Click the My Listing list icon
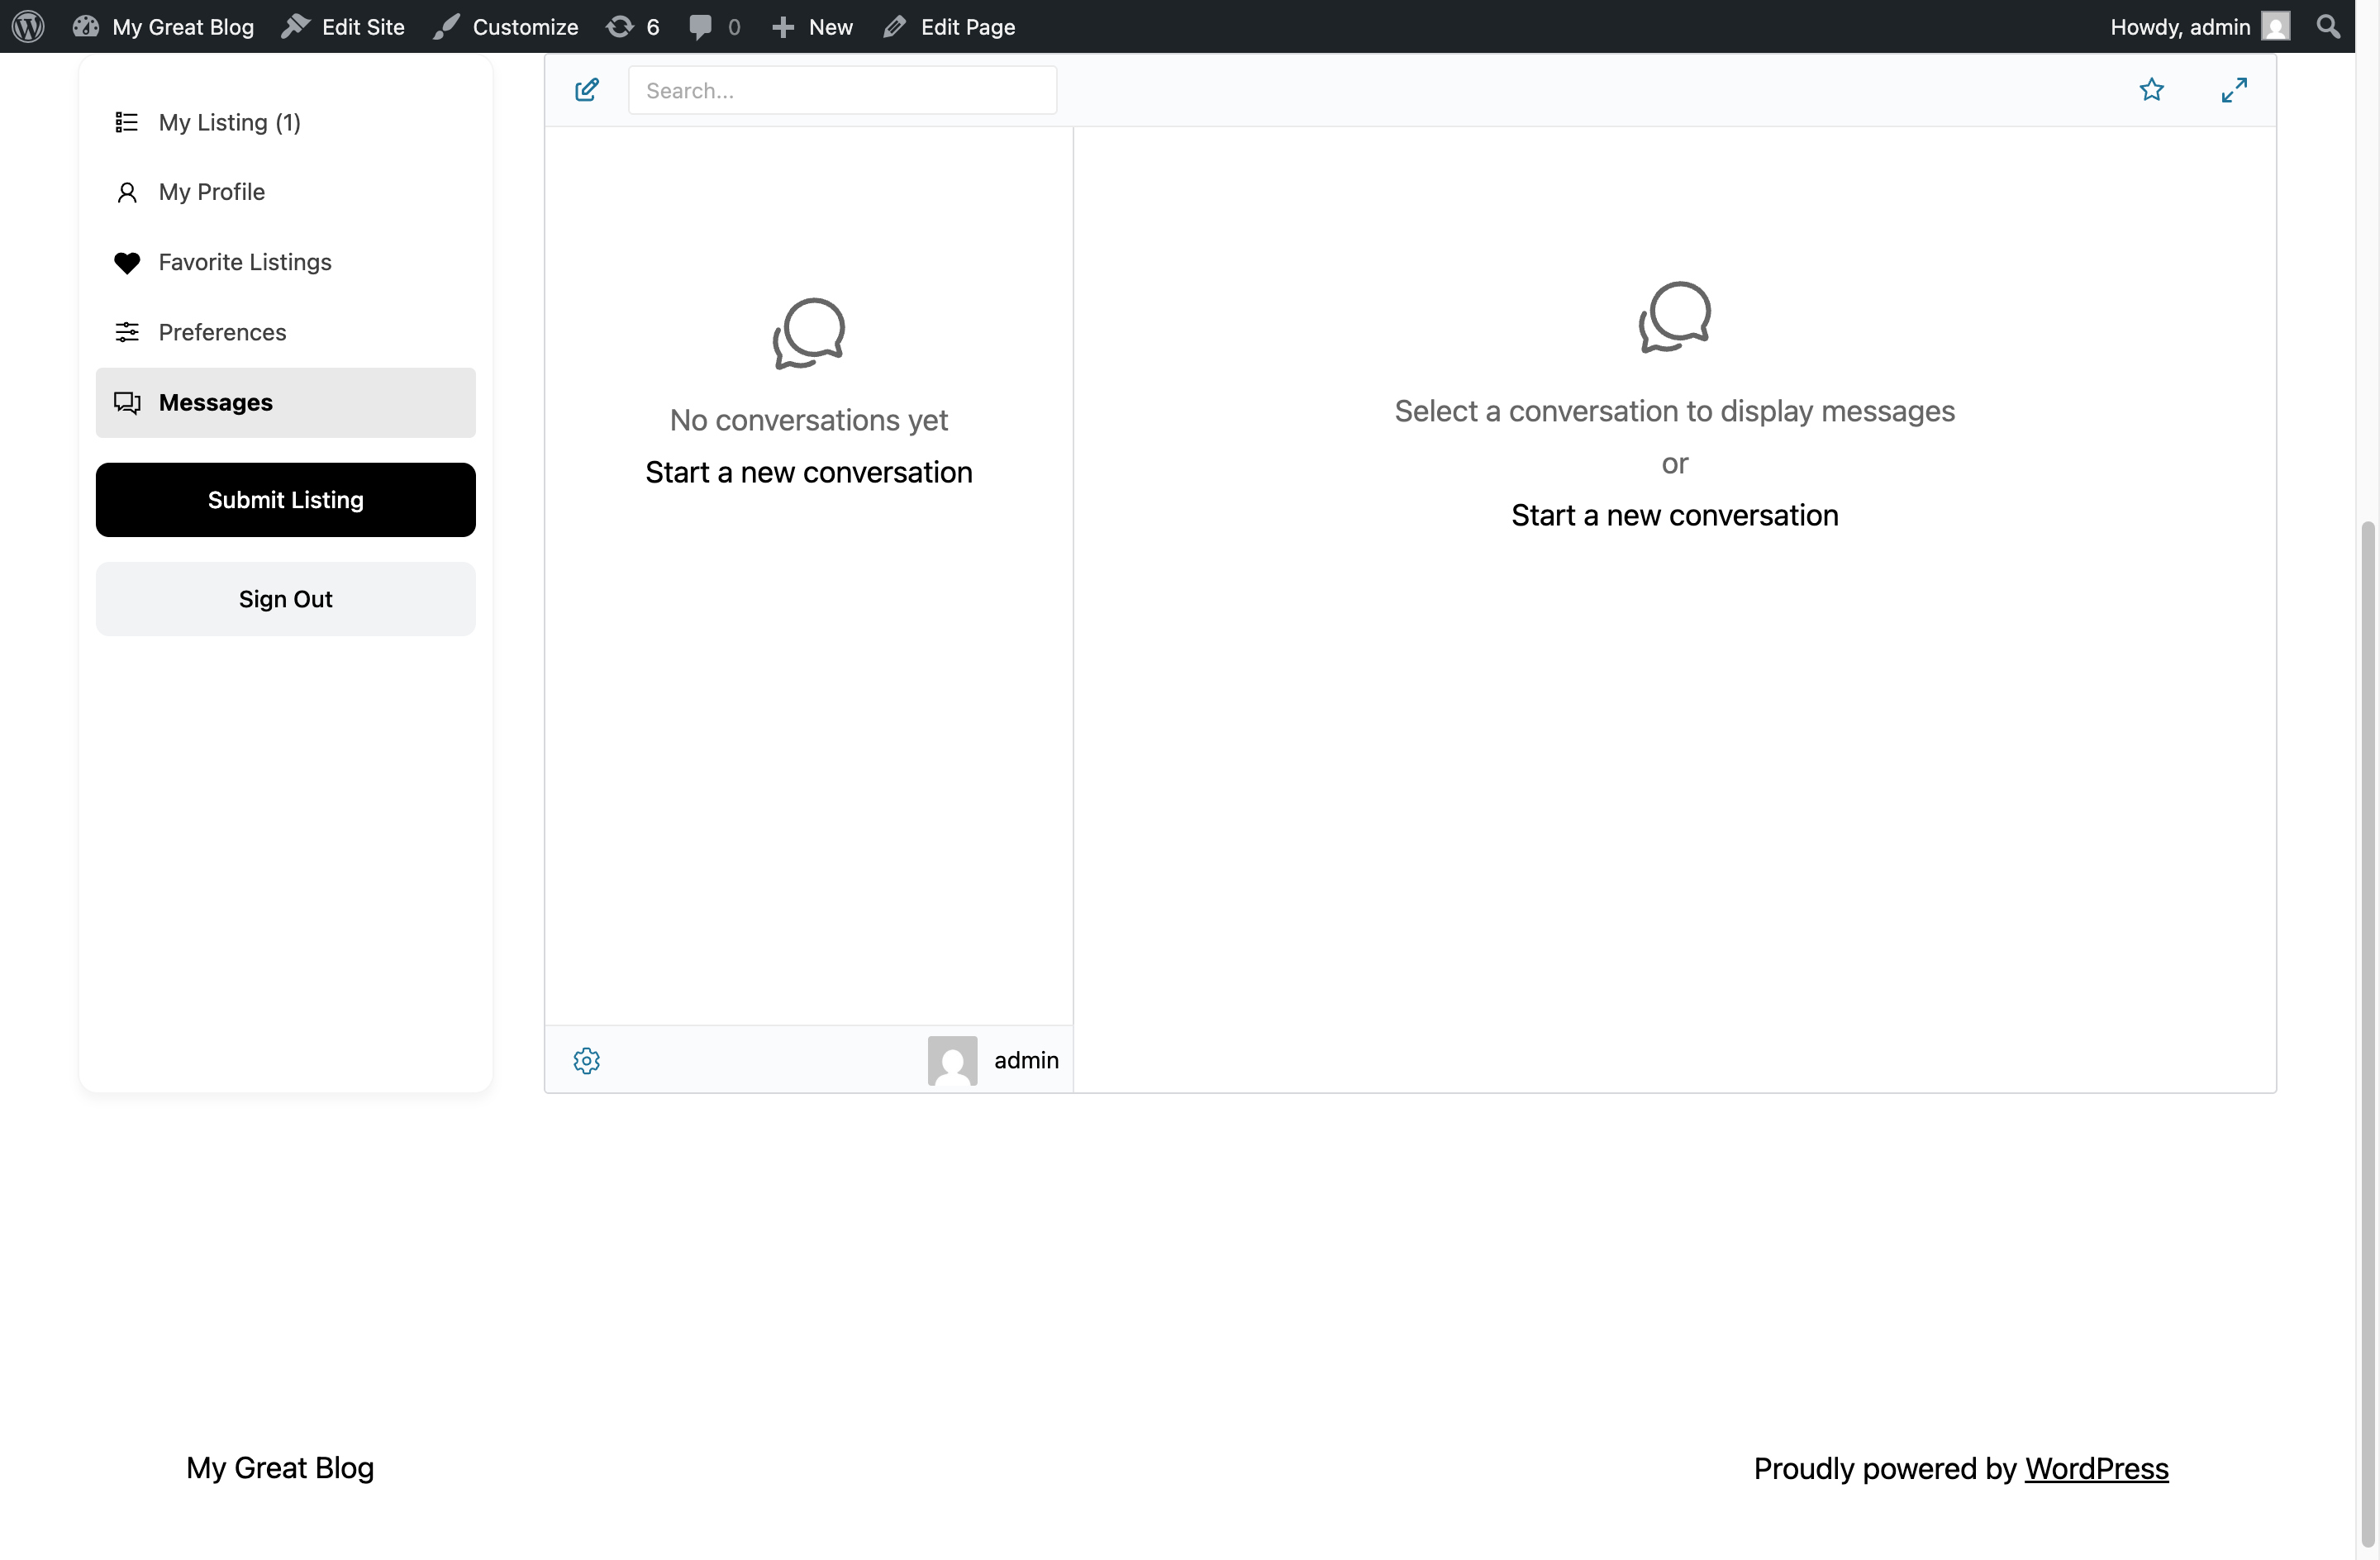 coord(126,122)
